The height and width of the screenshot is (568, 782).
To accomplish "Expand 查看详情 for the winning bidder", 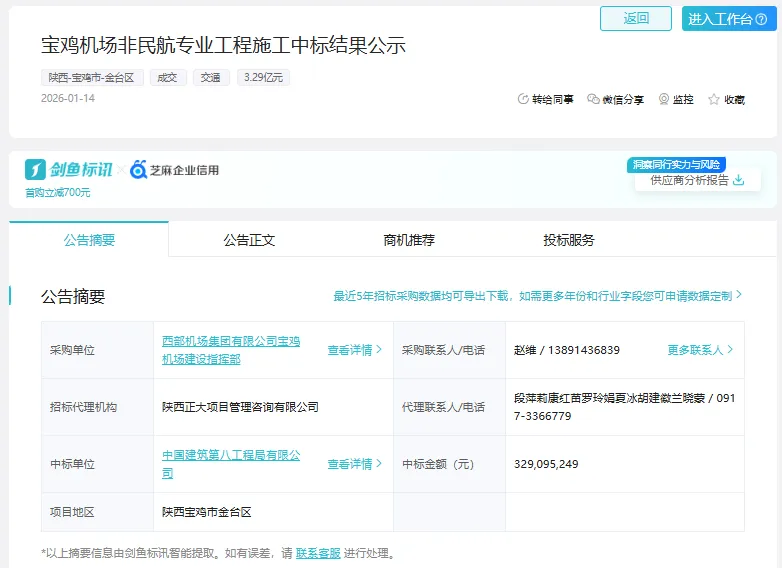I will (x=355, y=464).
